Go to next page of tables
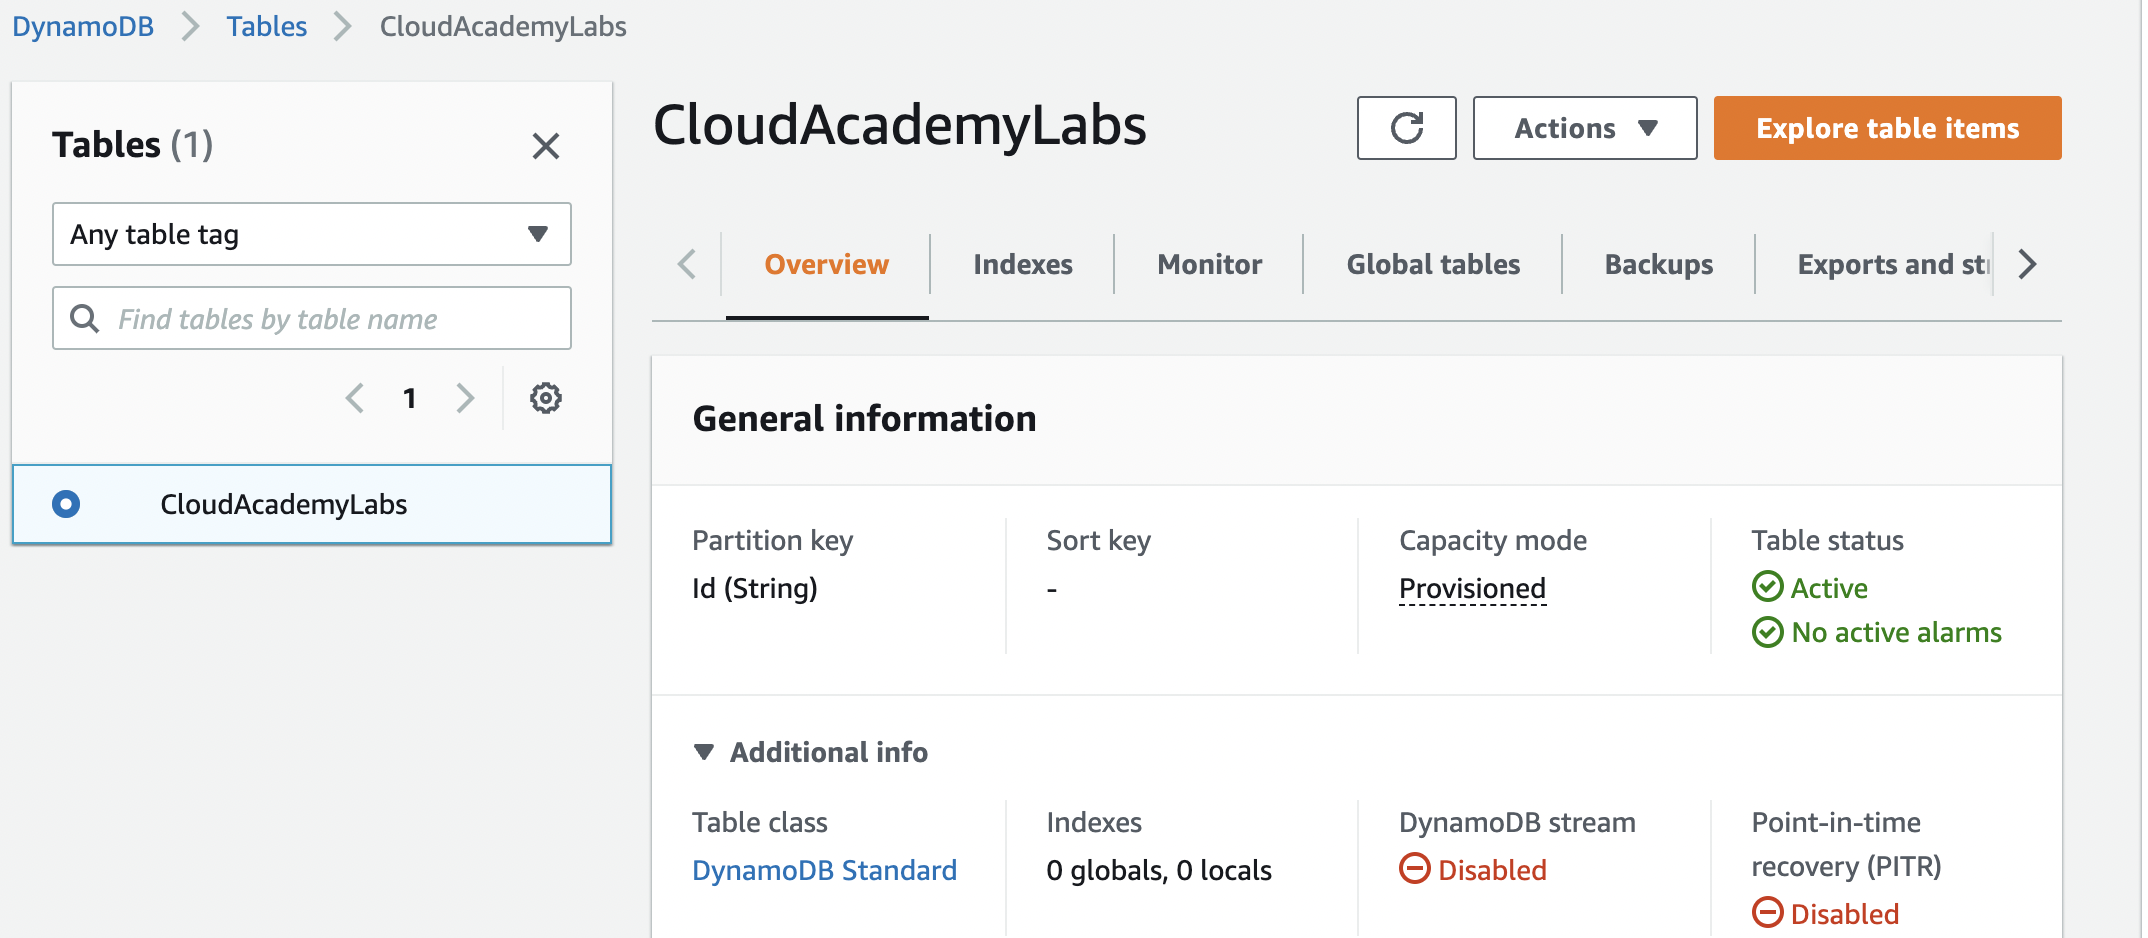 465,397
